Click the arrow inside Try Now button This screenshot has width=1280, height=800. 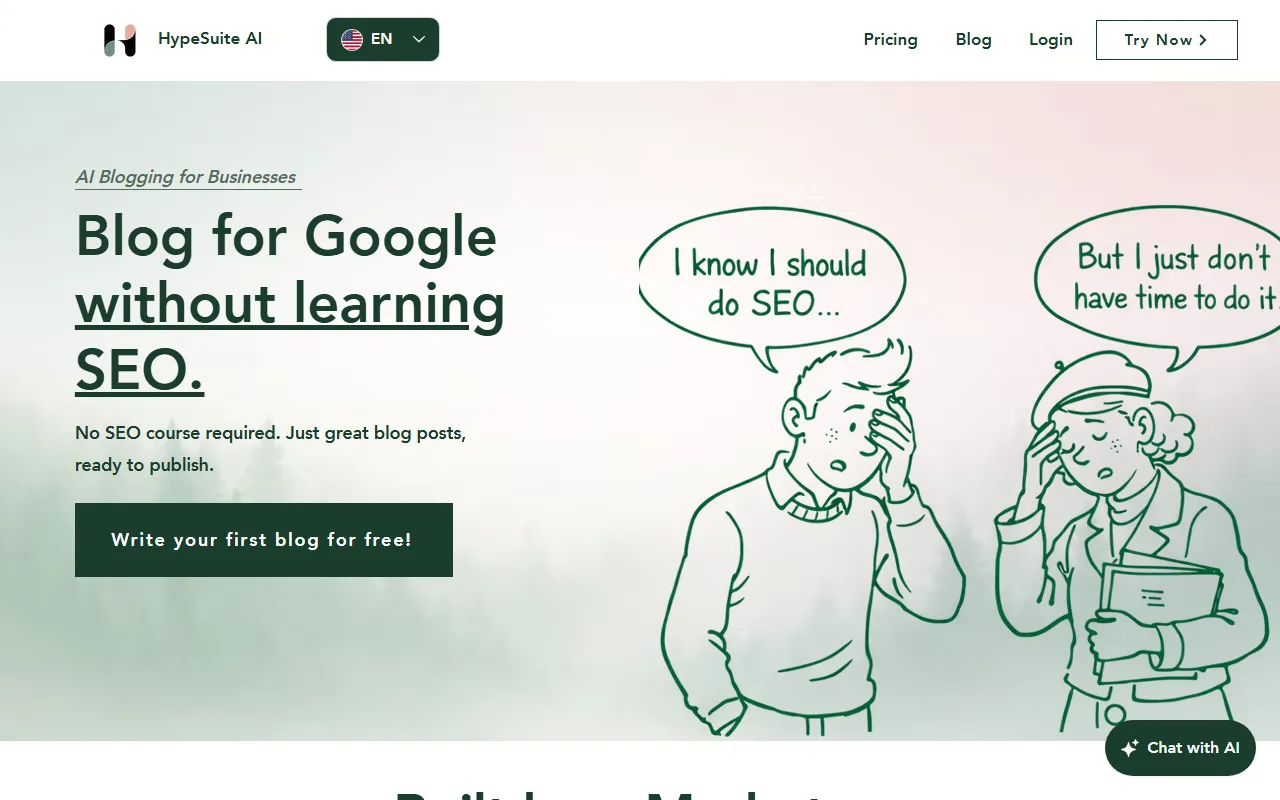point(1203,40)
